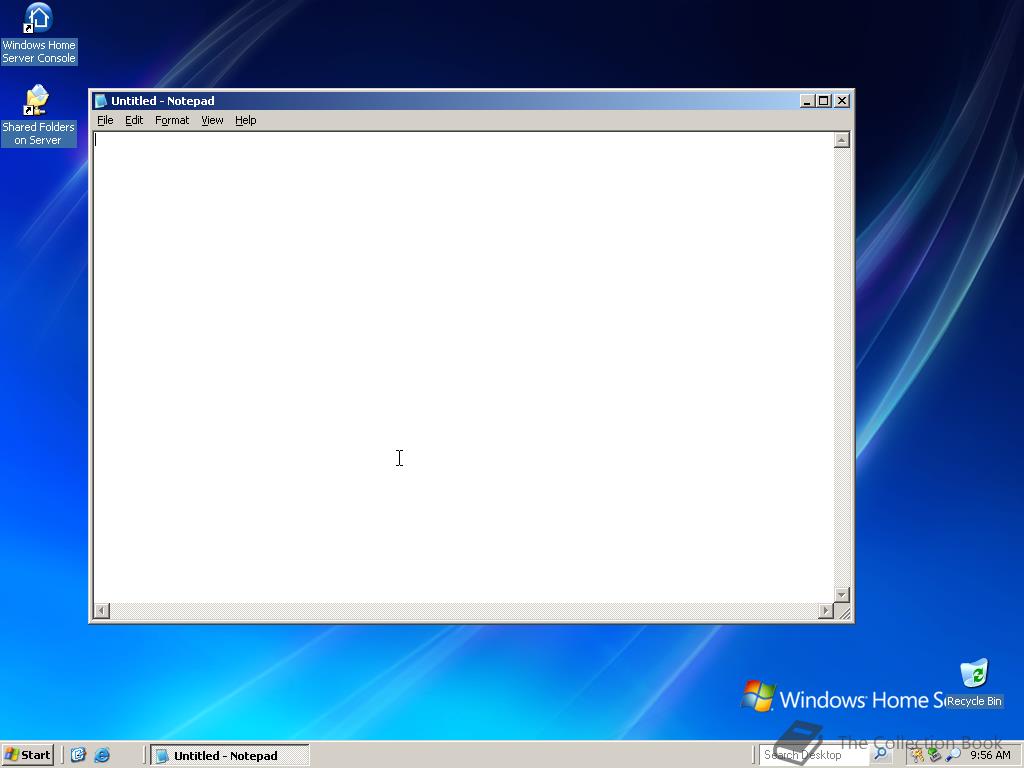Click the Search Desktop input field
This screenshot has height=768, width=1024.
[x=814, y=755]
